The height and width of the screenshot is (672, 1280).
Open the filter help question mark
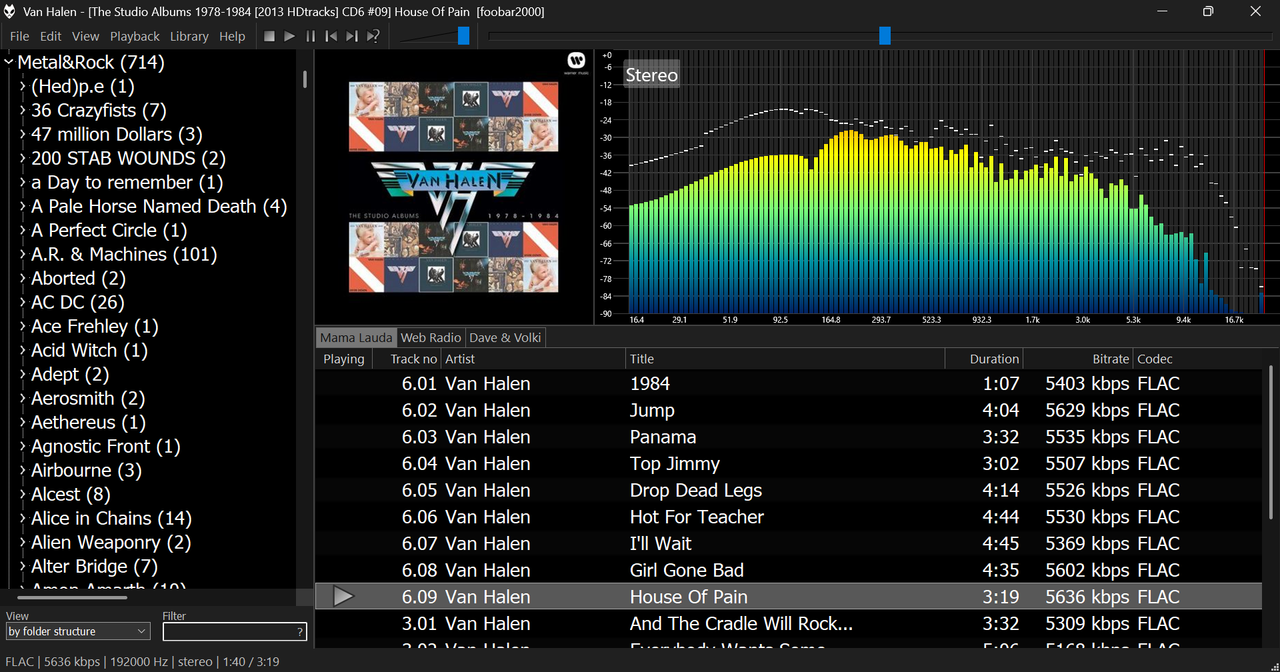(x=300, y=632)
